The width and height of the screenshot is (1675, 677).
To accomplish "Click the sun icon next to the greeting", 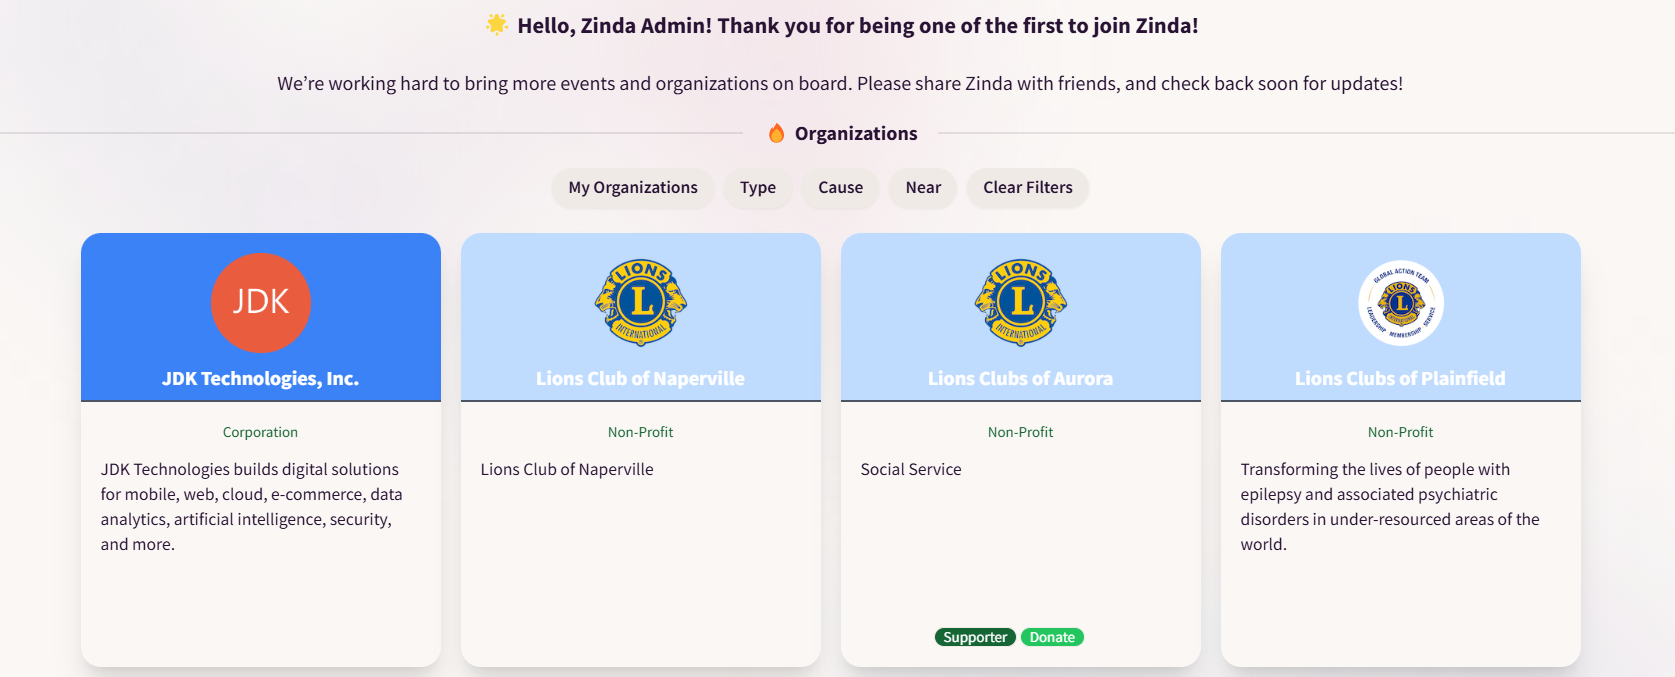I will pos(496,25).
